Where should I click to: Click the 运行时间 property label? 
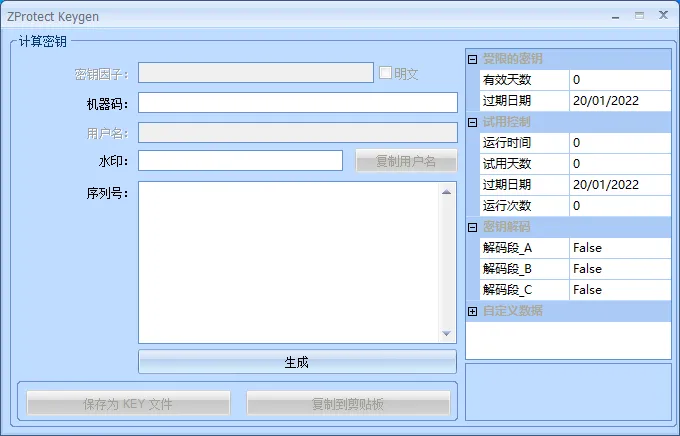pos(524,143)
